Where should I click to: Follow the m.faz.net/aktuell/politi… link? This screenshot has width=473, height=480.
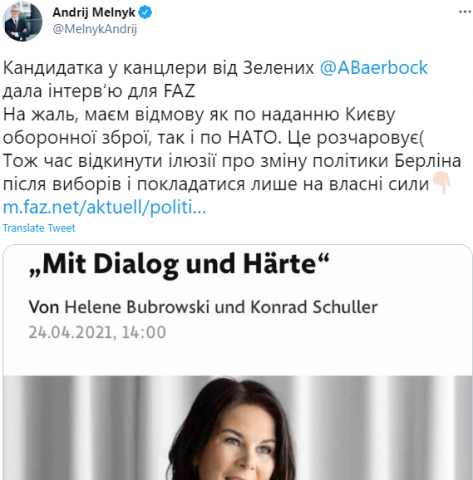click(104, 208)
